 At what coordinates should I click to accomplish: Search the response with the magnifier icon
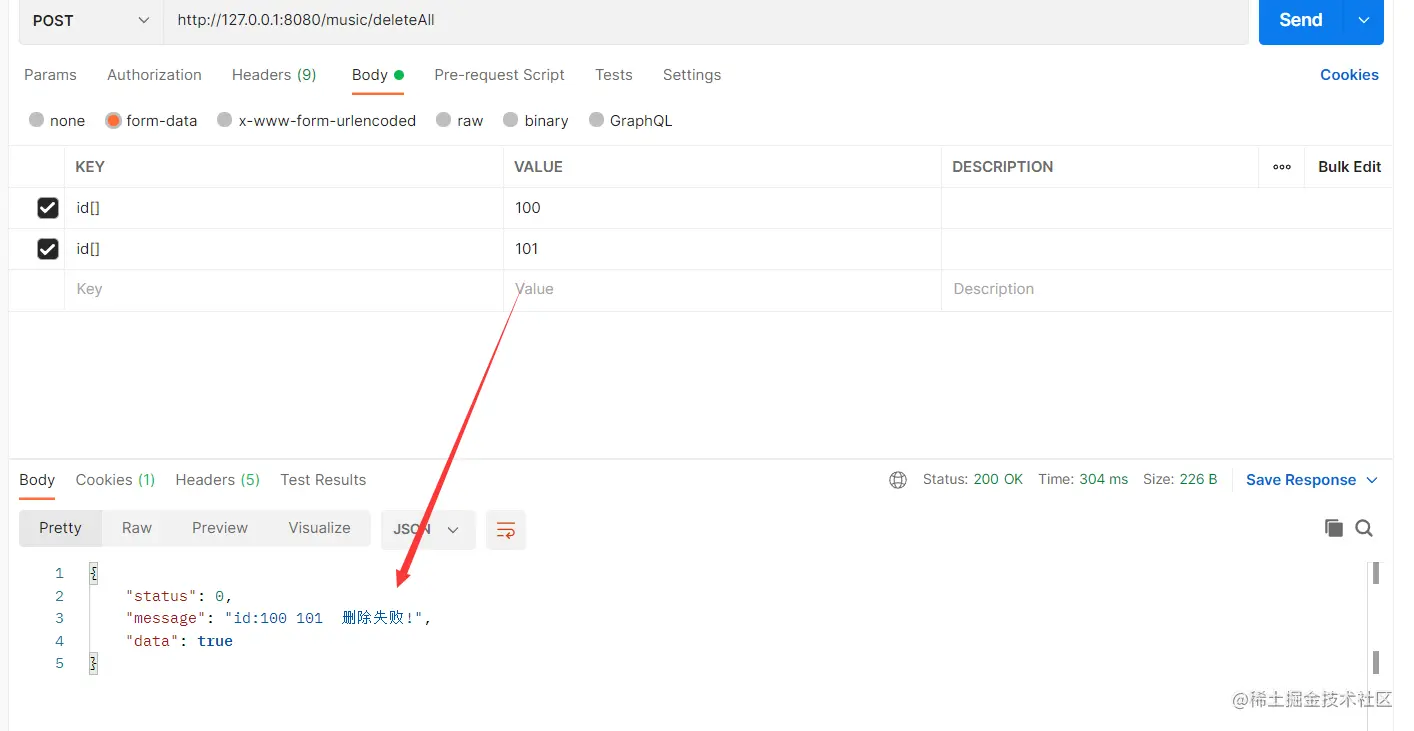point(1364,528)
